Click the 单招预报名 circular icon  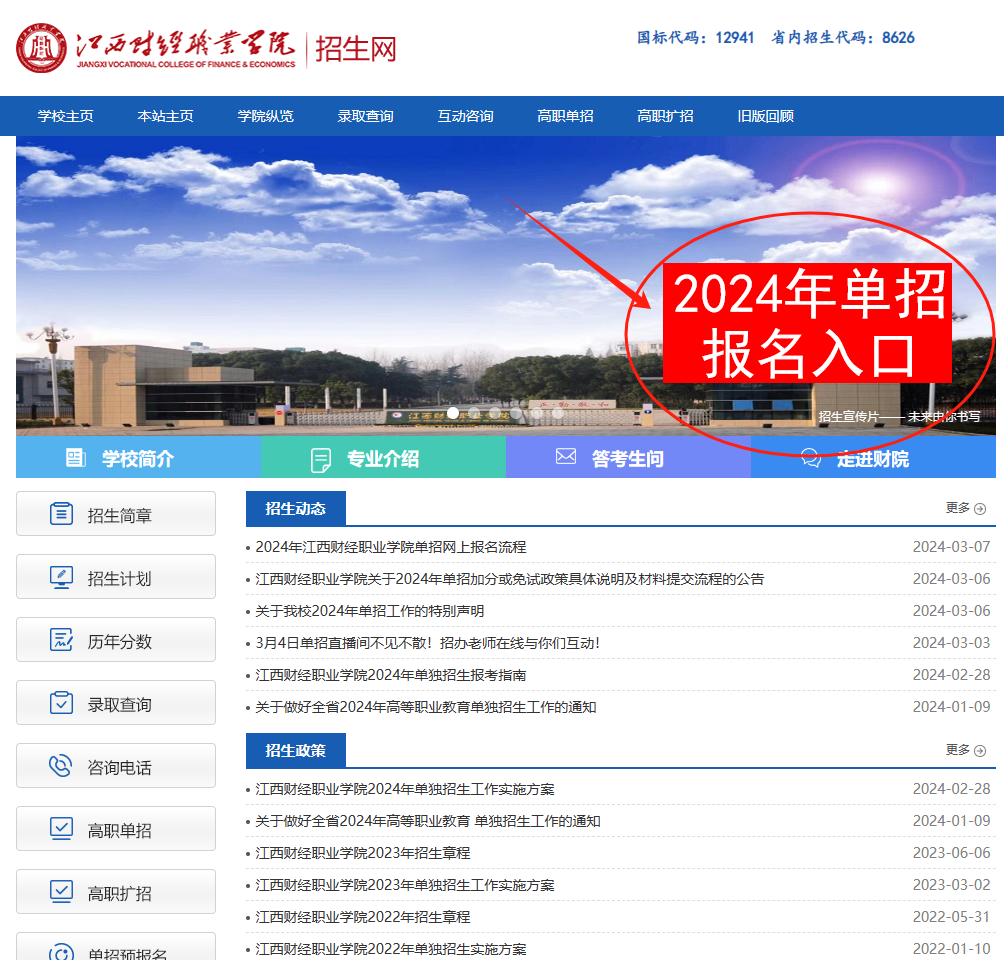[x=61, y=952]
